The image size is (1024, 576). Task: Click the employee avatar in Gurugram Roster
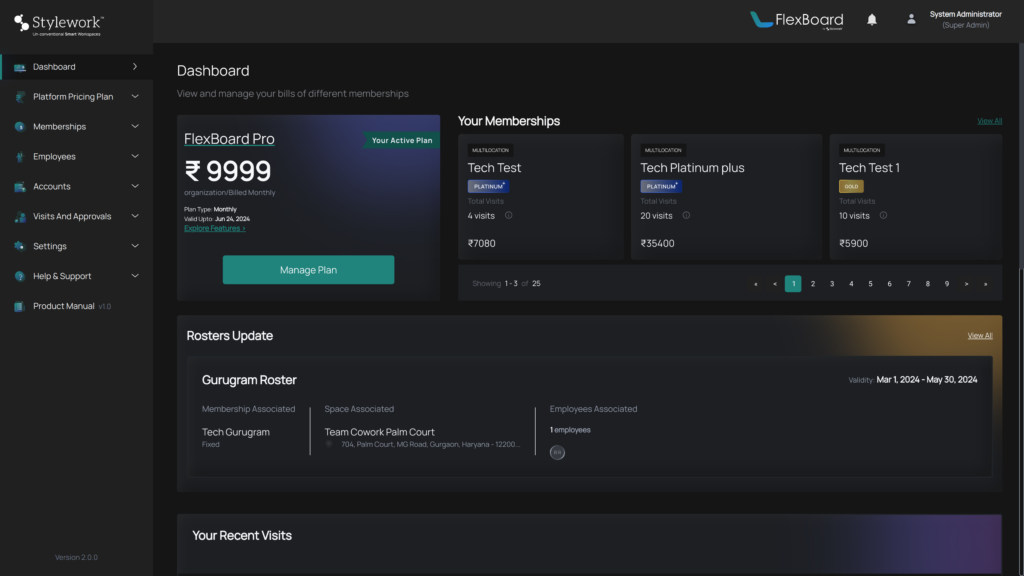[557, 452]
